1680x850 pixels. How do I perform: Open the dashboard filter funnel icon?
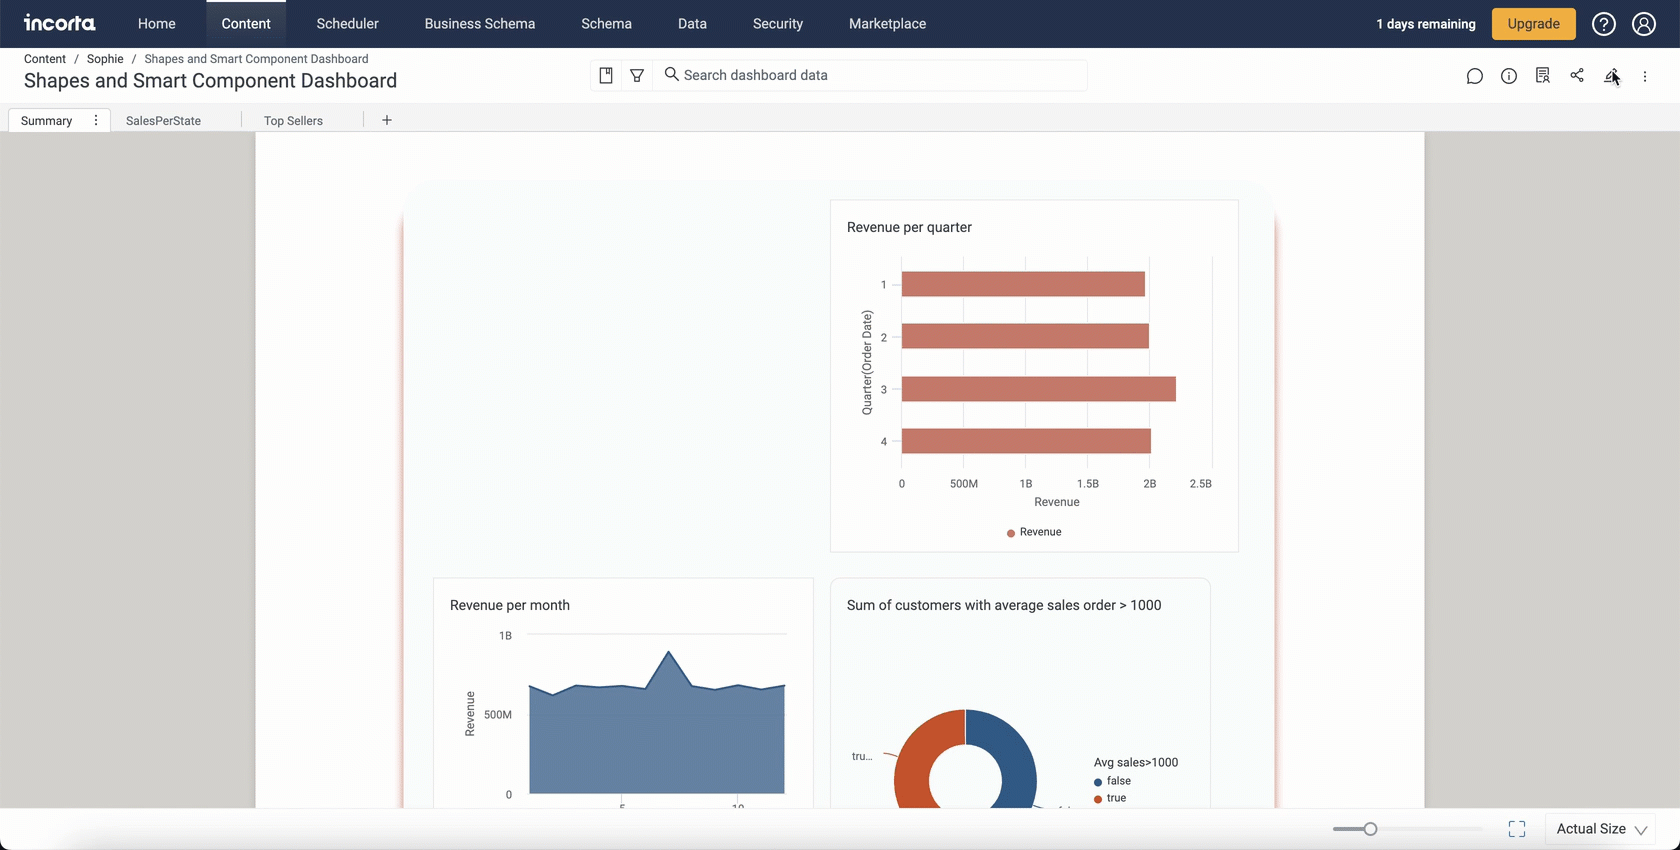click(x=637, y=75)
